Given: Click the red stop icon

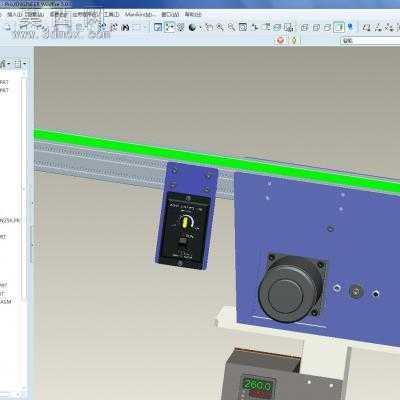Looking at the screenshot, I should point(280,40).
